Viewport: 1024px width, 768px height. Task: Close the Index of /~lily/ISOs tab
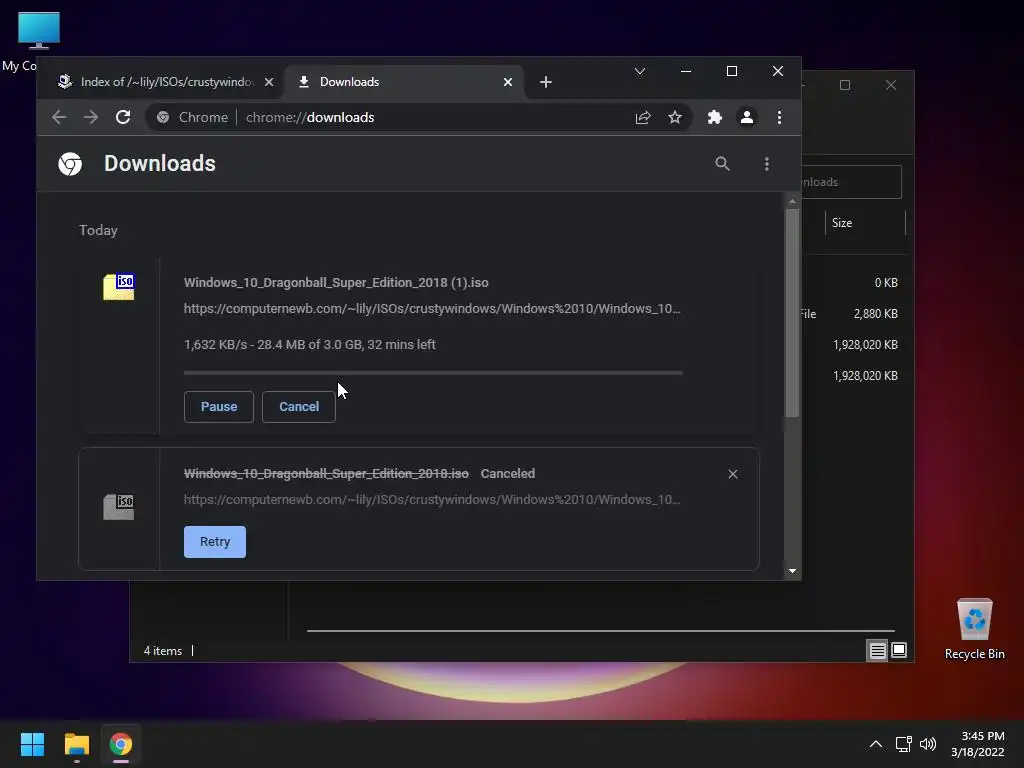click(268, 82)
